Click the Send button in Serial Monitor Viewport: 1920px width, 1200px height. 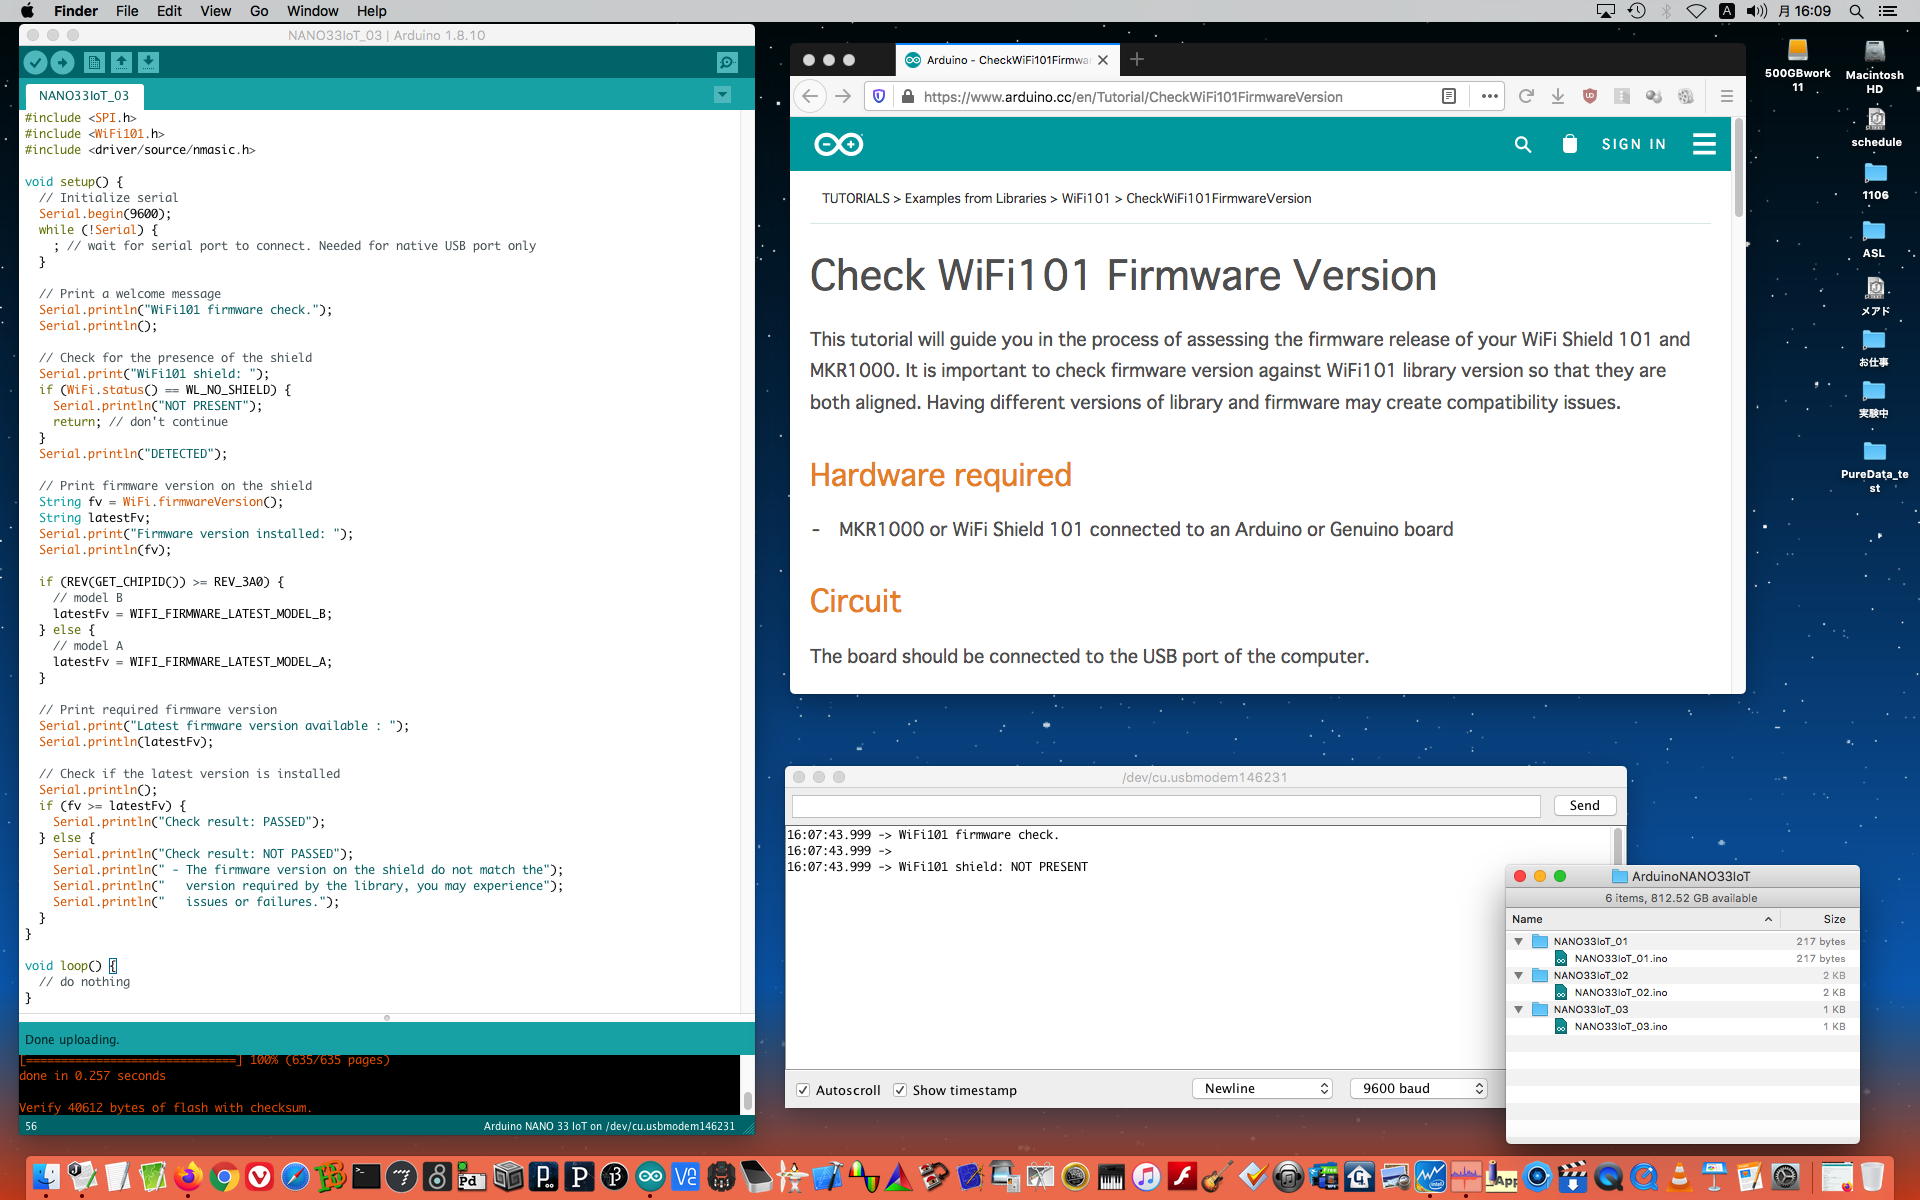click(x=1584, y=805)
